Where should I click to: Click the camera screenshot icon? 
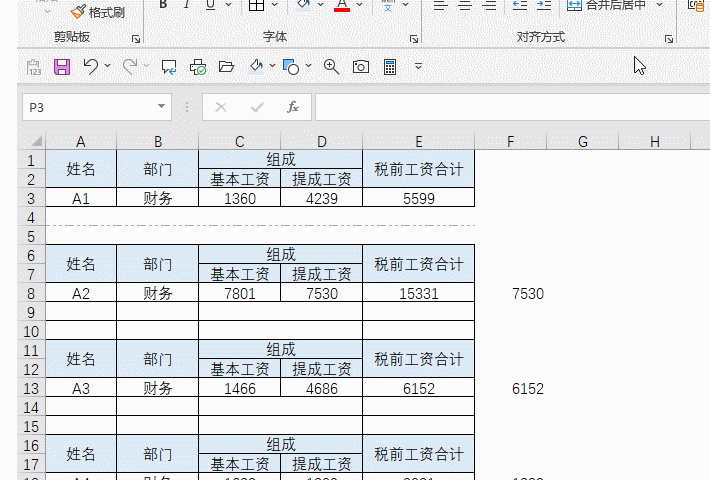(361, 67)
